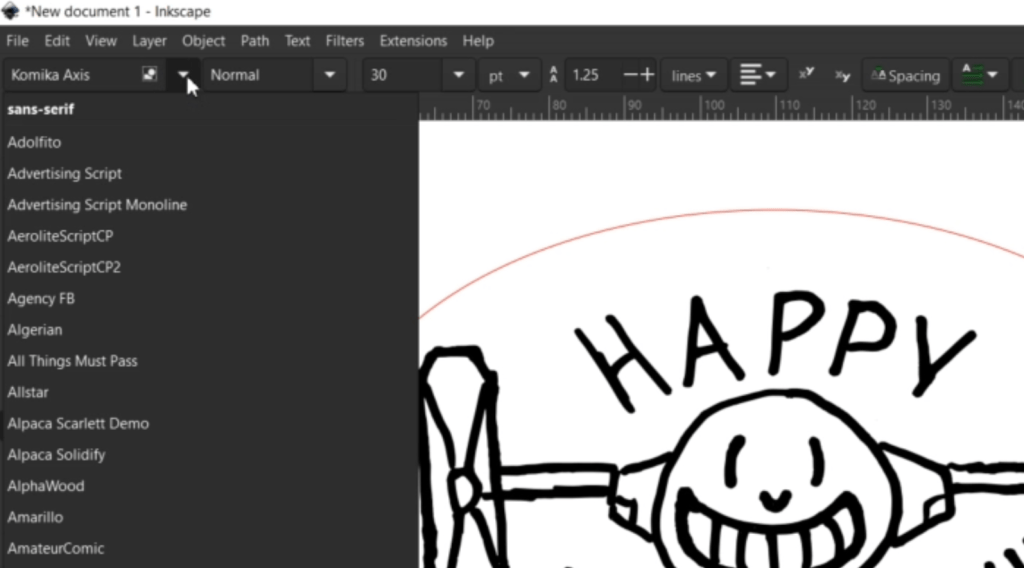The width and height of the screenshot is (1024, 568).
Task: Open the line spacing units dropdown
Action: [x=695, y=75]
